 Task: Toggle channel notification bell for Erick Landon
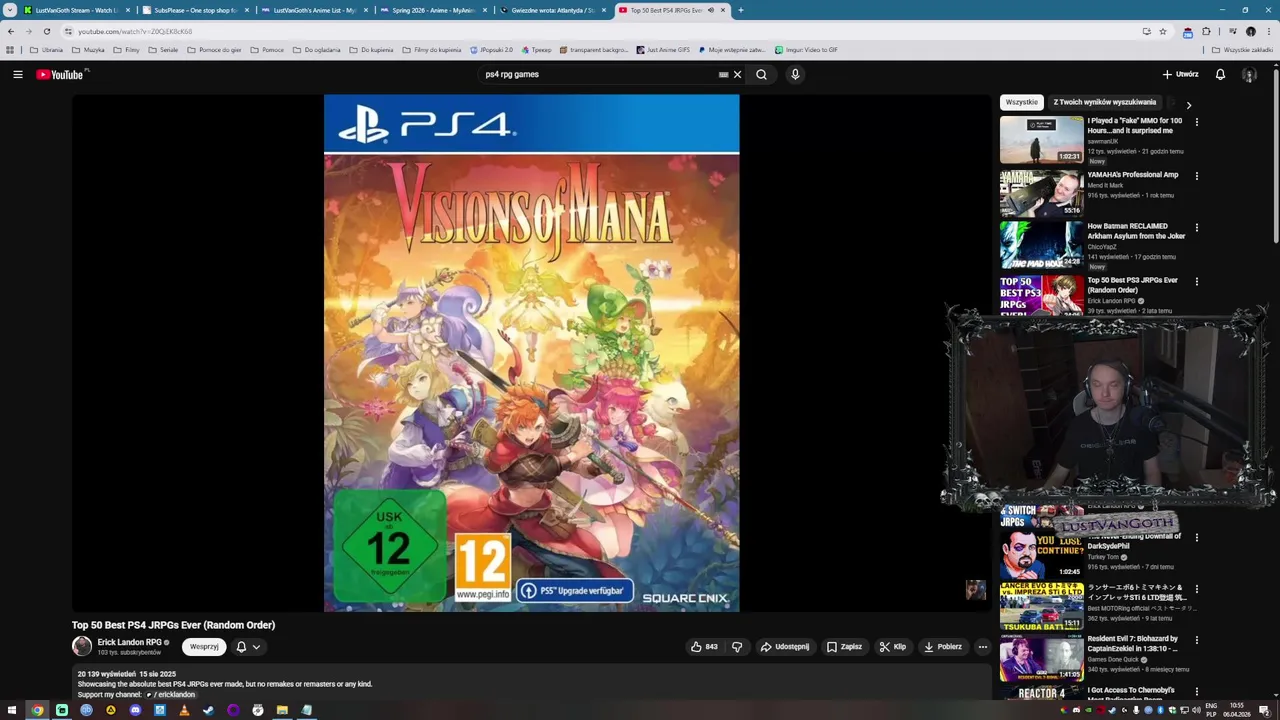(241, 647)
